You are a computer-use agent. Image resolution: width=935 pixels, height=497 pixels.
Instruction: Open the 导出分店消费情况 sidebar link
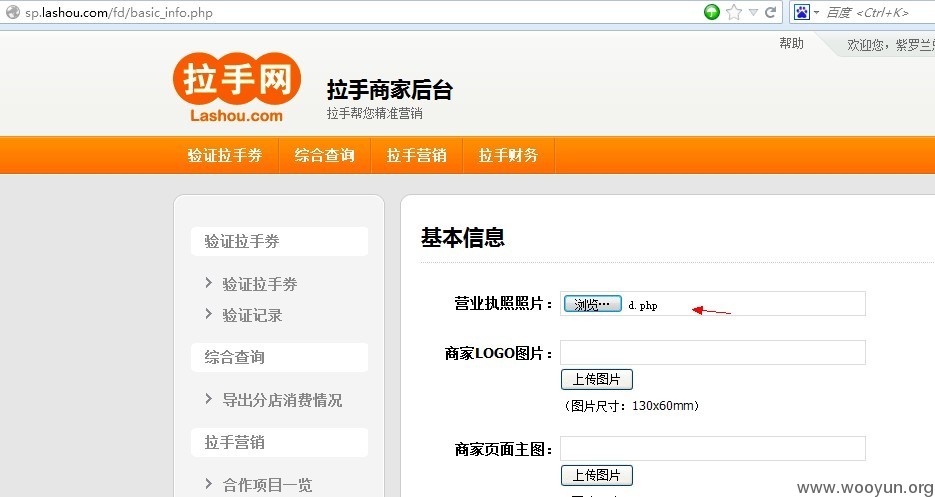click(282, 400)
